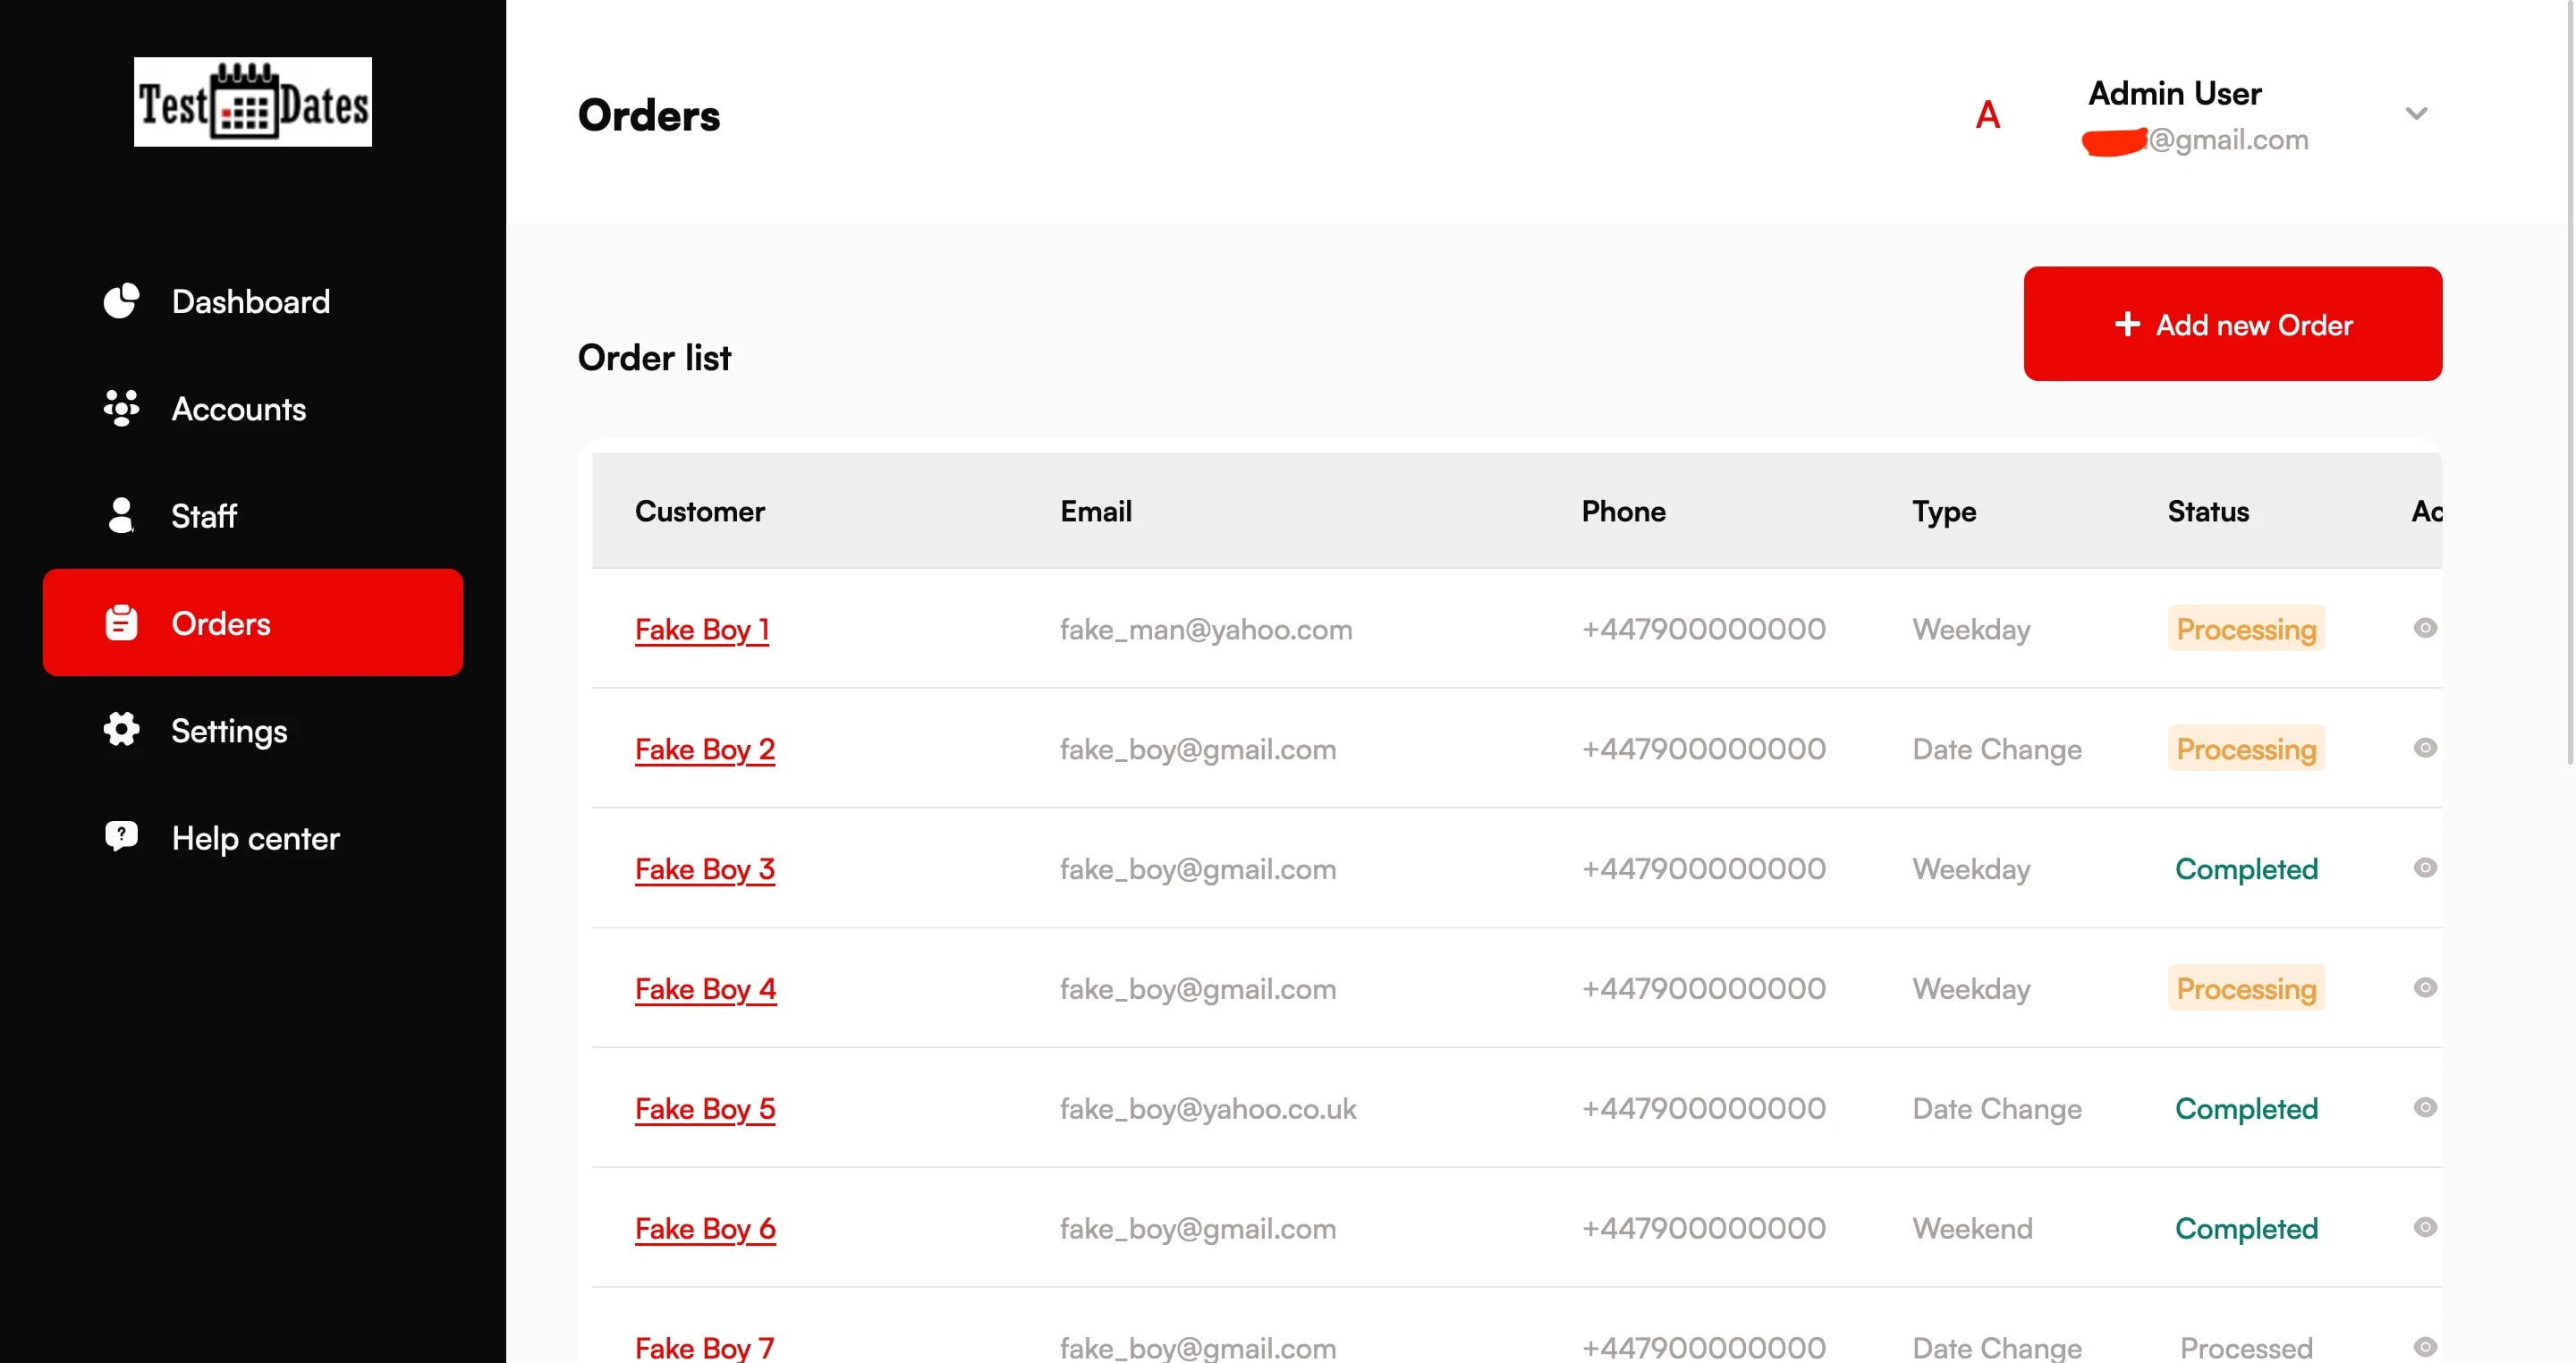
Task: Click eye icon for Fake Boy 5 order
Action: (x=2424, y=1107)
